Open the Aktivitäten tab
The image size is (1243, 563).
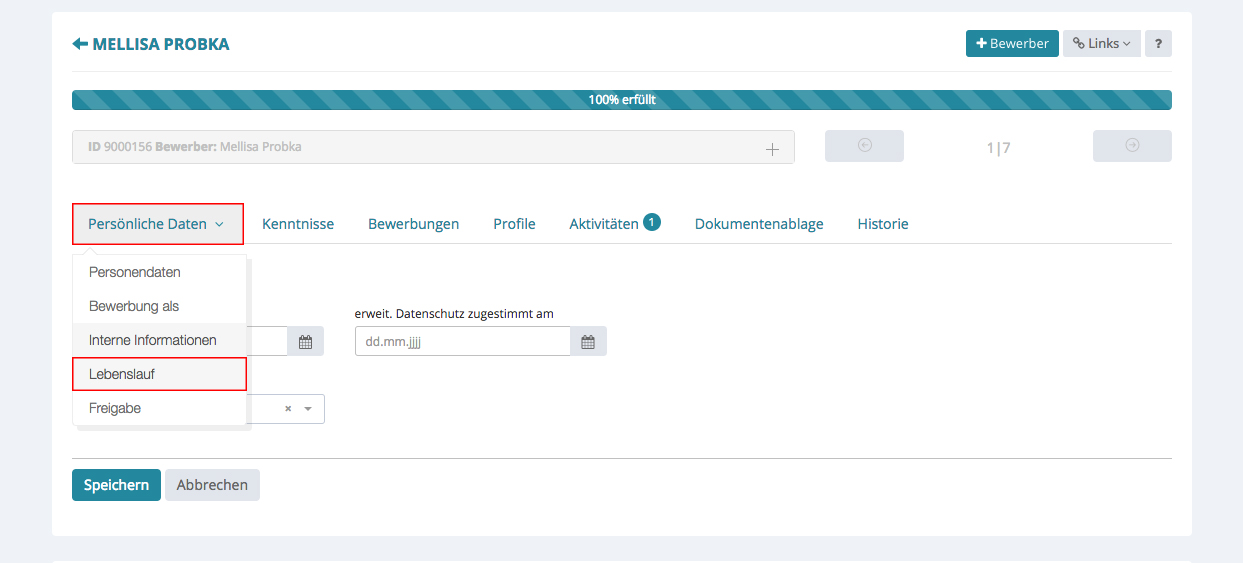604,224
